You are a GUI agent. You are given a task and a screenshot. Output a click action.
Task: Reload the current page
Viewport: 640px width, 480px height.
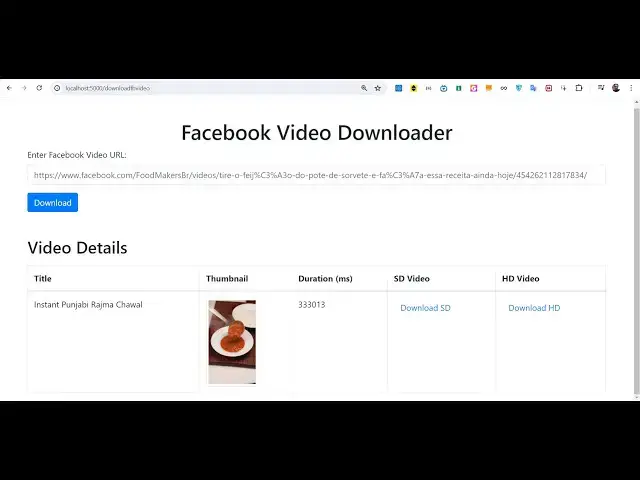pyautogui.click(x=39, y=88)
